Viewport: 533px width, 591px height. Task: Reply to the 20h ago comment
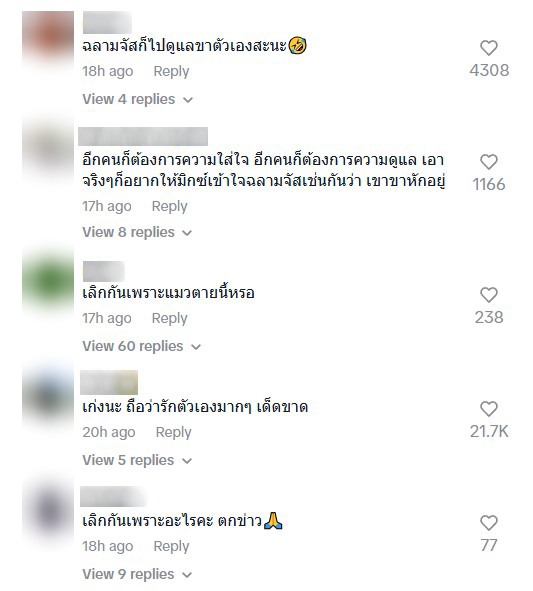coord(173,432)
